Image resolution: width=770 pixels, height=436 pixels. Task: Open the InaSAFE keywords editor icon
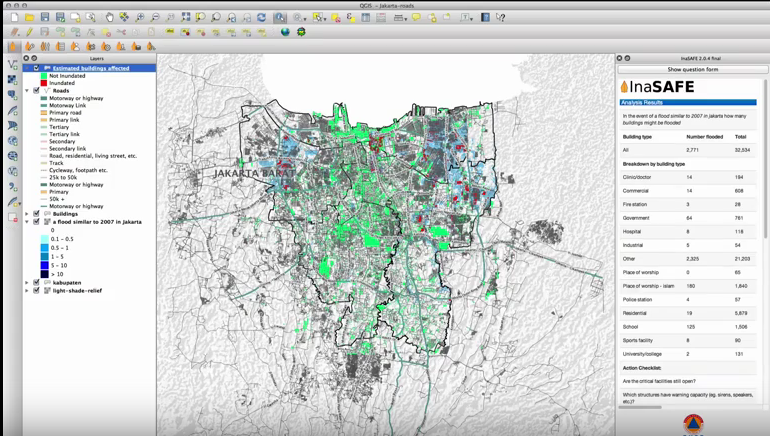click(x=29, y=47)
